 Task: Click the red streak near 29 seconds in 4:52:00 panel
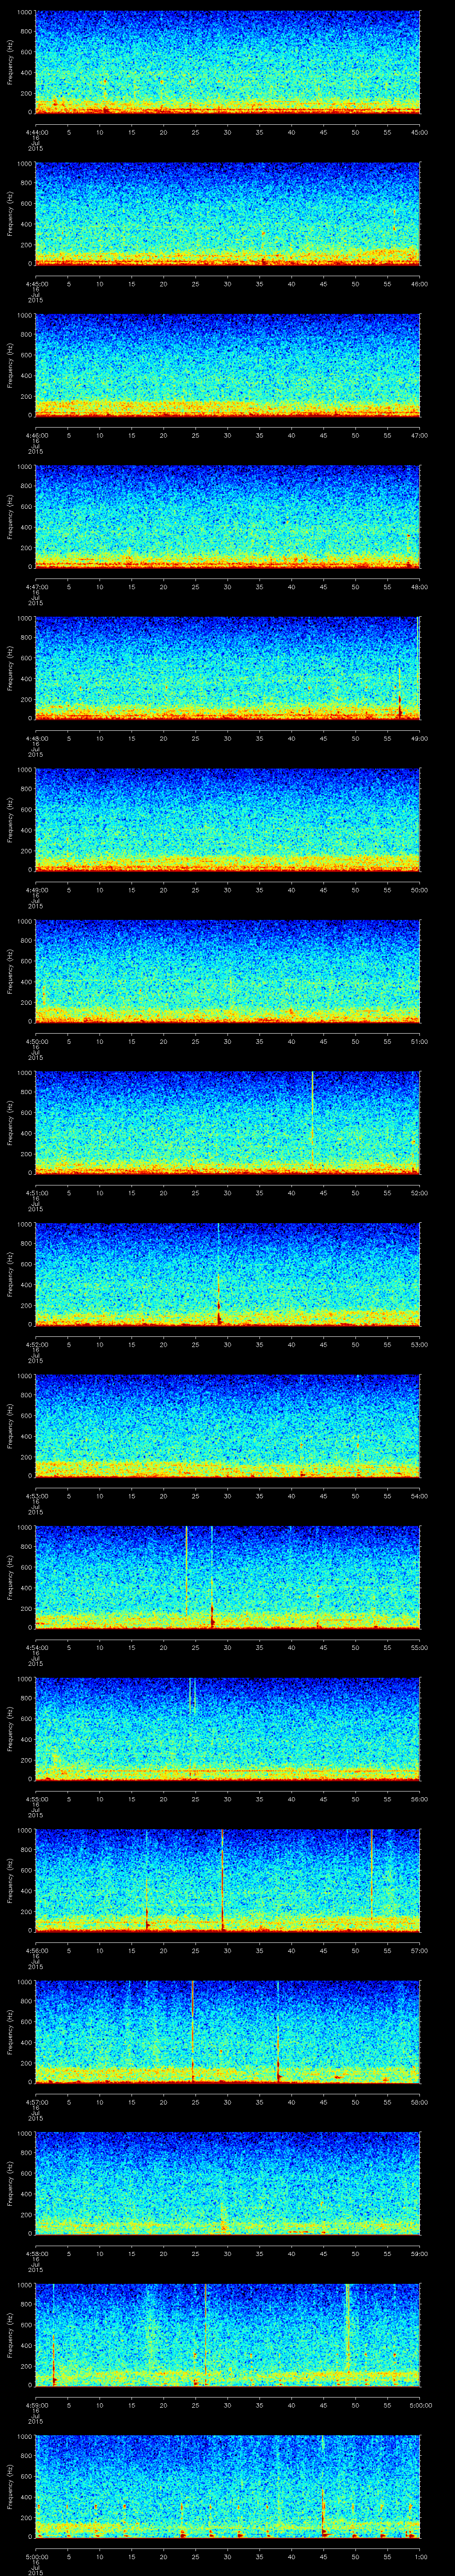click(219, 1290)
